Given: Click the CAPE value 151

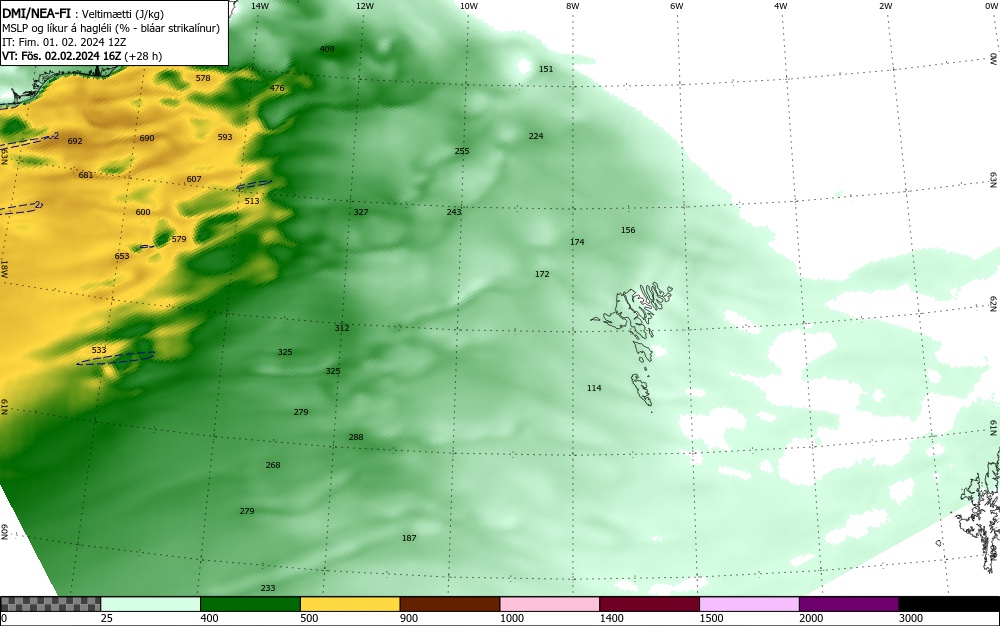Looking at the screenshot, I should point(546,69).
